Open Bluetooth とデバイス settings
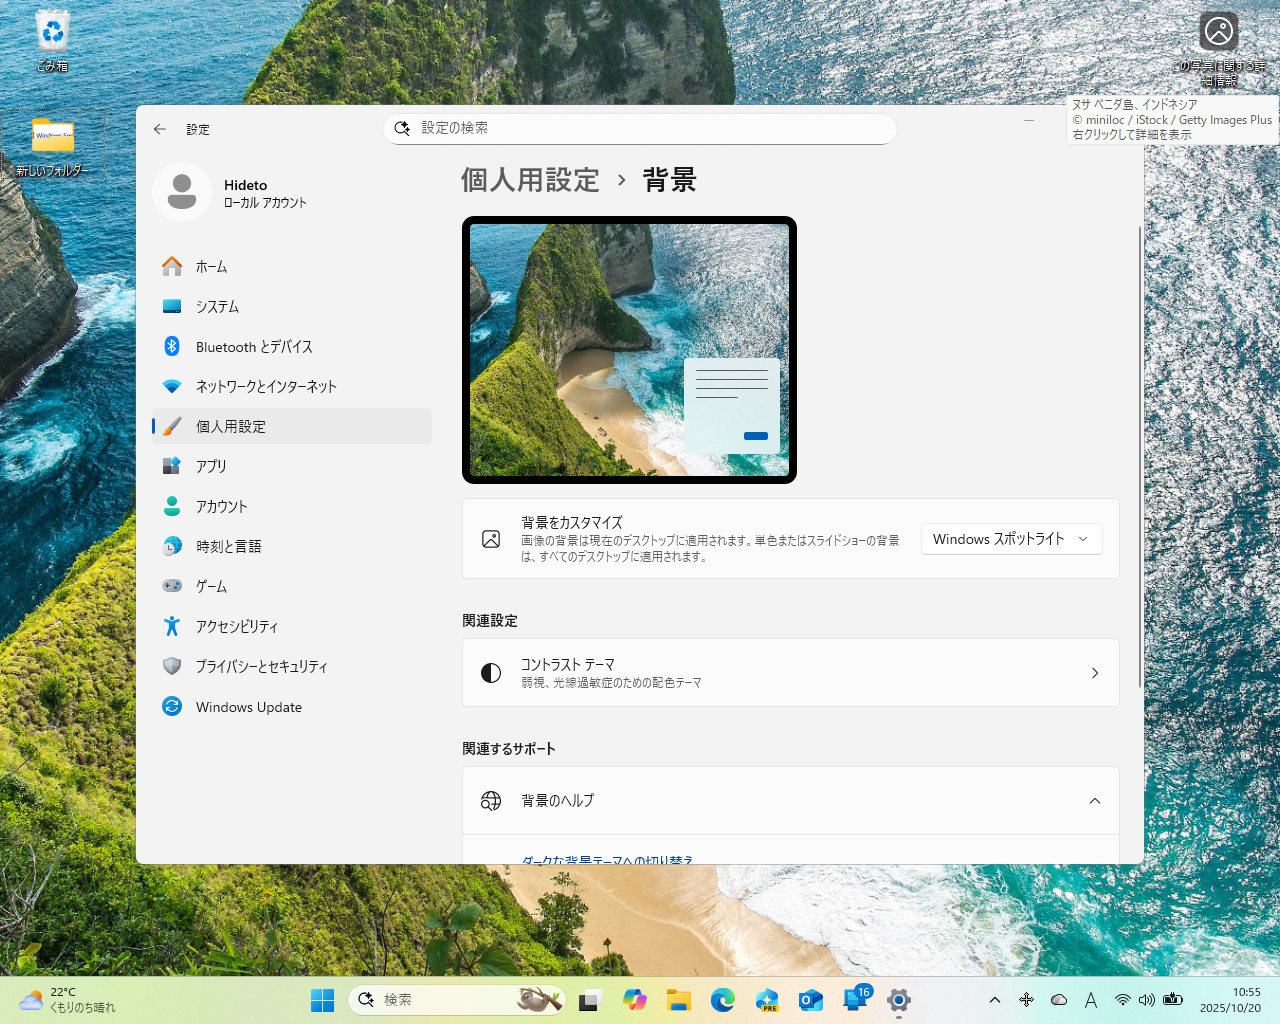 point(254,346)
